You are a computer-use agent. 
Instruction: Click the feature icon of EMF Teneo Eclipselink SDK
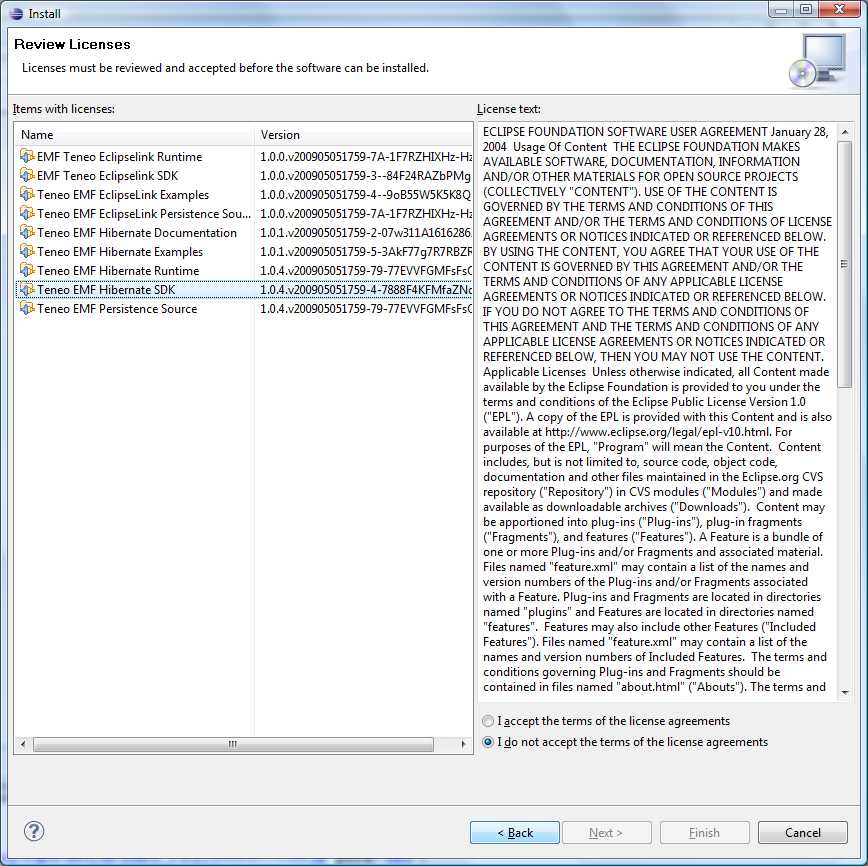tap(27, 175)
